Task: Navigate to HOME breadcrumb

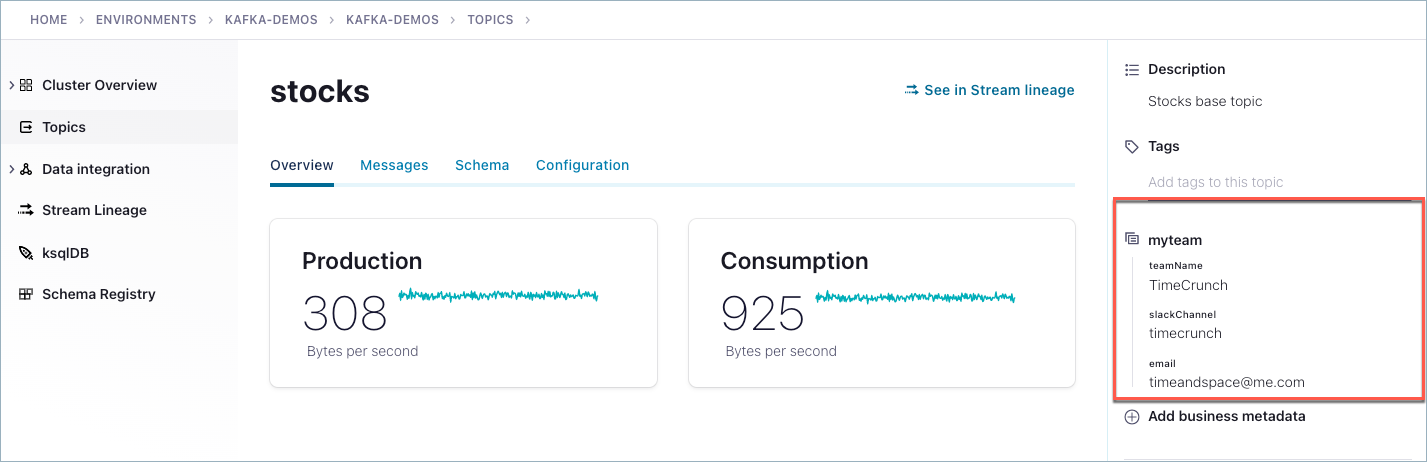Action: pyautogui.click(x=49, y=20)
